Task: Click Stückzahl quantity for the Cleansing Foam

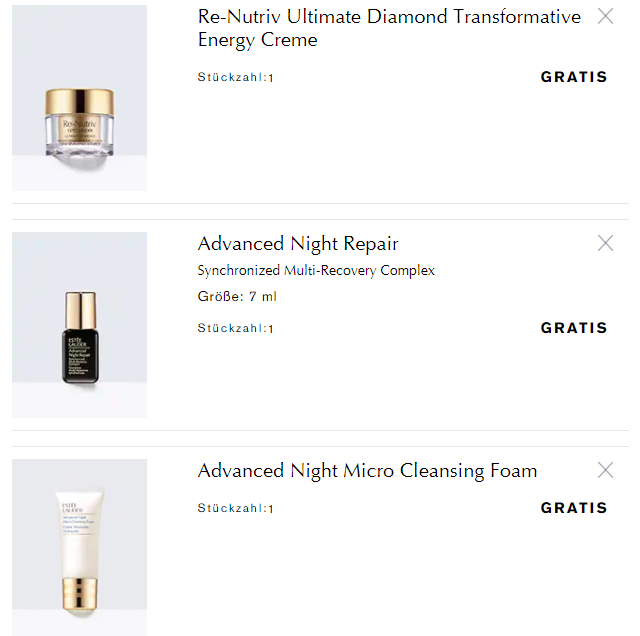Action: tap(236, 508)
